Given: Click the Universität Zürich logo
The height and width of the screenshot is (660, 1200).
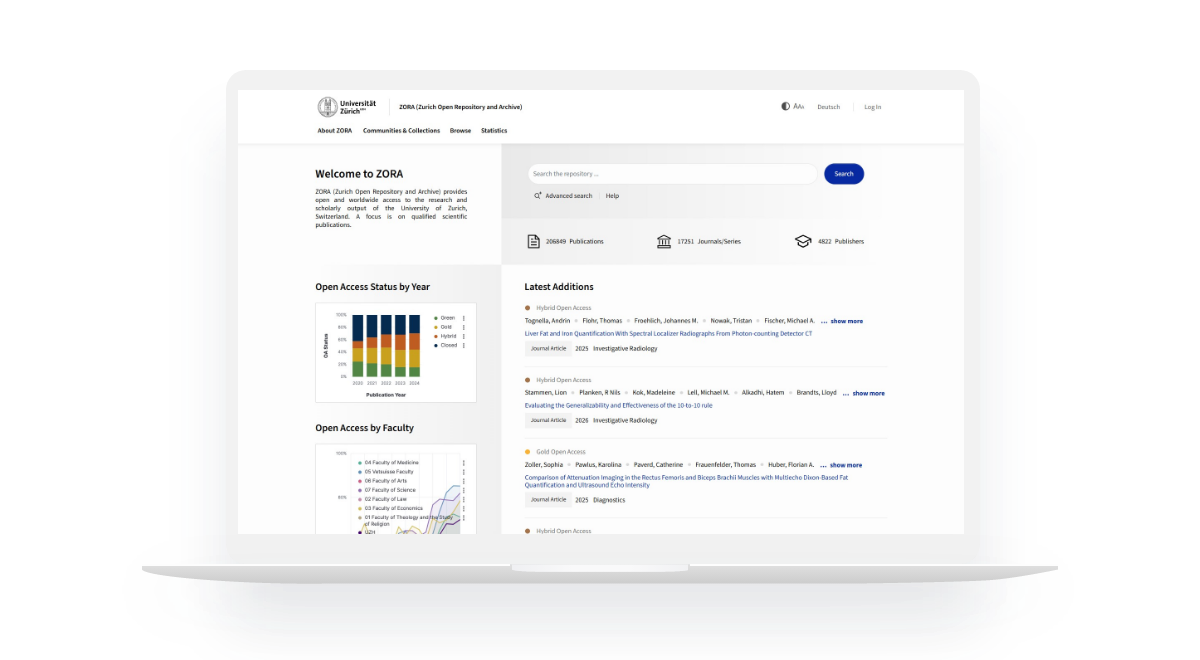Looking at the screenshot, I should point(348,107).
